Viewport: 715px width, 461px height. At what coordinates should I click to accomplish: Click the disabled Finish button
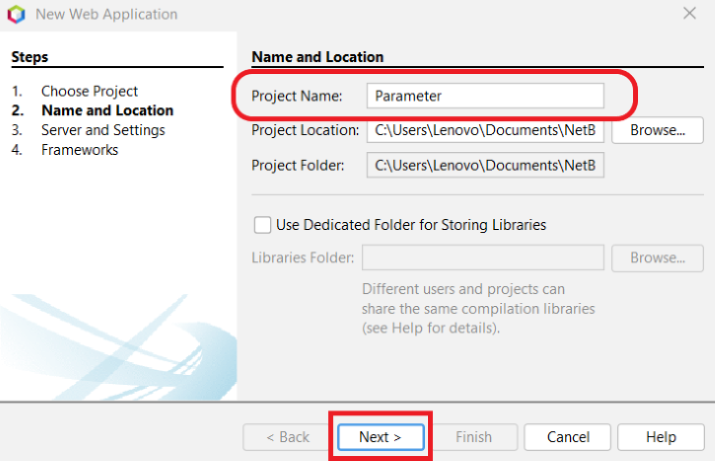coord(474,437)
